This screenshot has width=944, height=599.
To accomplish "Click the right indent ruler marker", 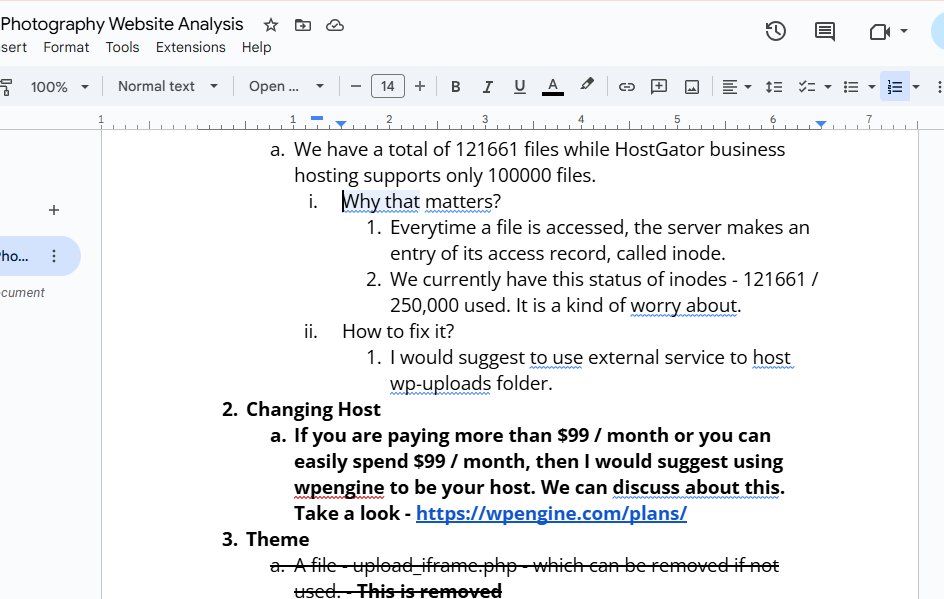I will [x=821, y=124].
